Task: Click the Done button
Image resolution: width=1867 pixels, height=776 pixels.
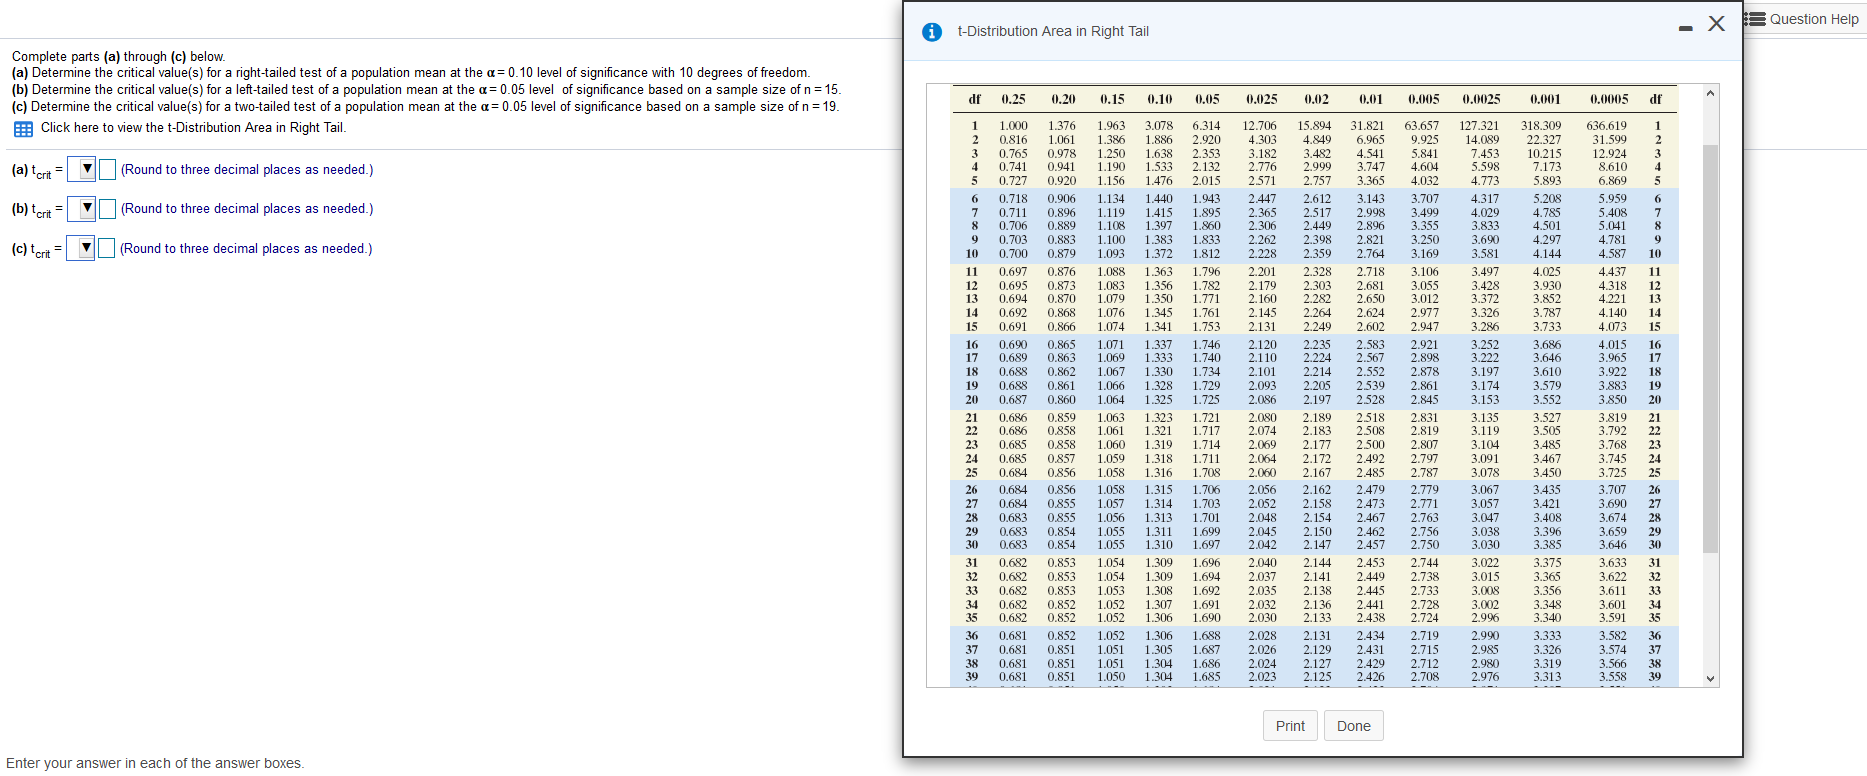Action: [1354, 726]
